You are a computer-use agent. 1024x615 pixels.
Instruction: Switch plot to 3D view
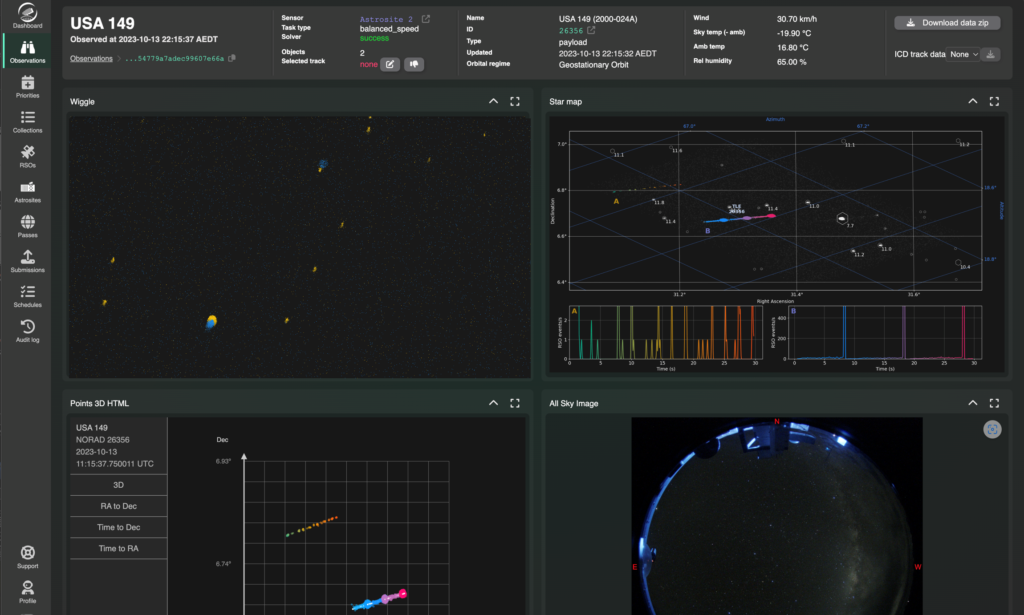[118, 485]
